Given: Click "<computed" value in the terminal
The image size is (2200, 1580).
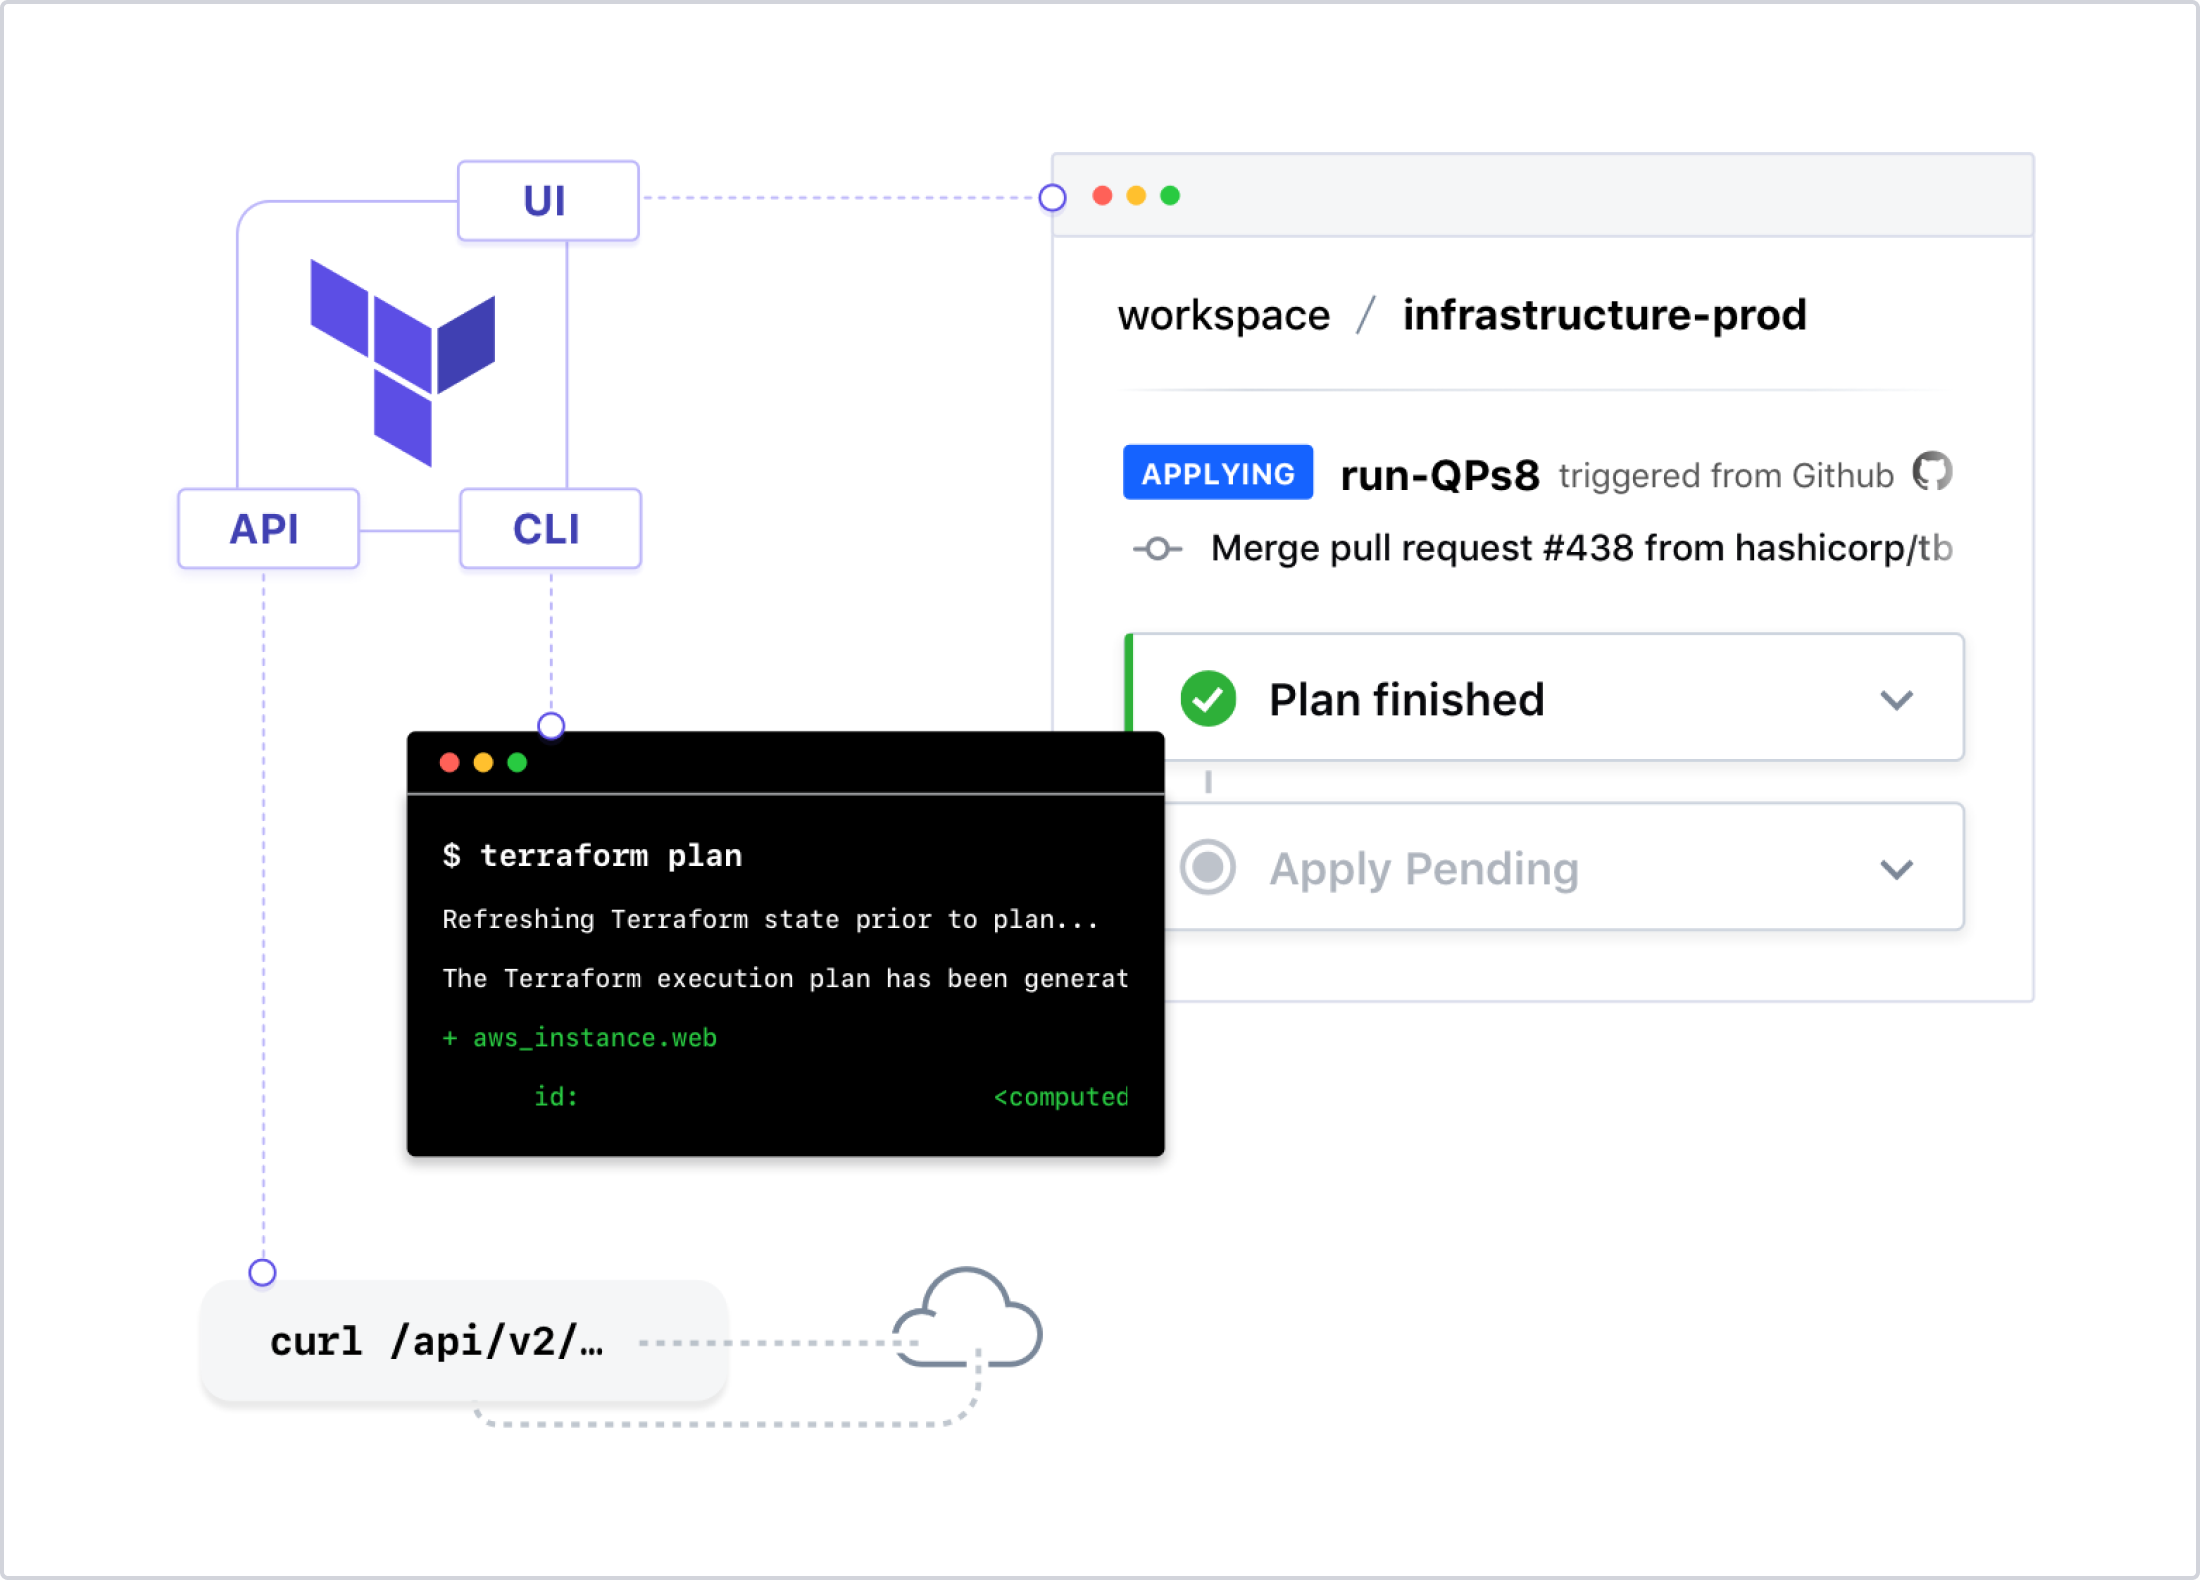Looking at the screenshot, I should (1060, 1097).
